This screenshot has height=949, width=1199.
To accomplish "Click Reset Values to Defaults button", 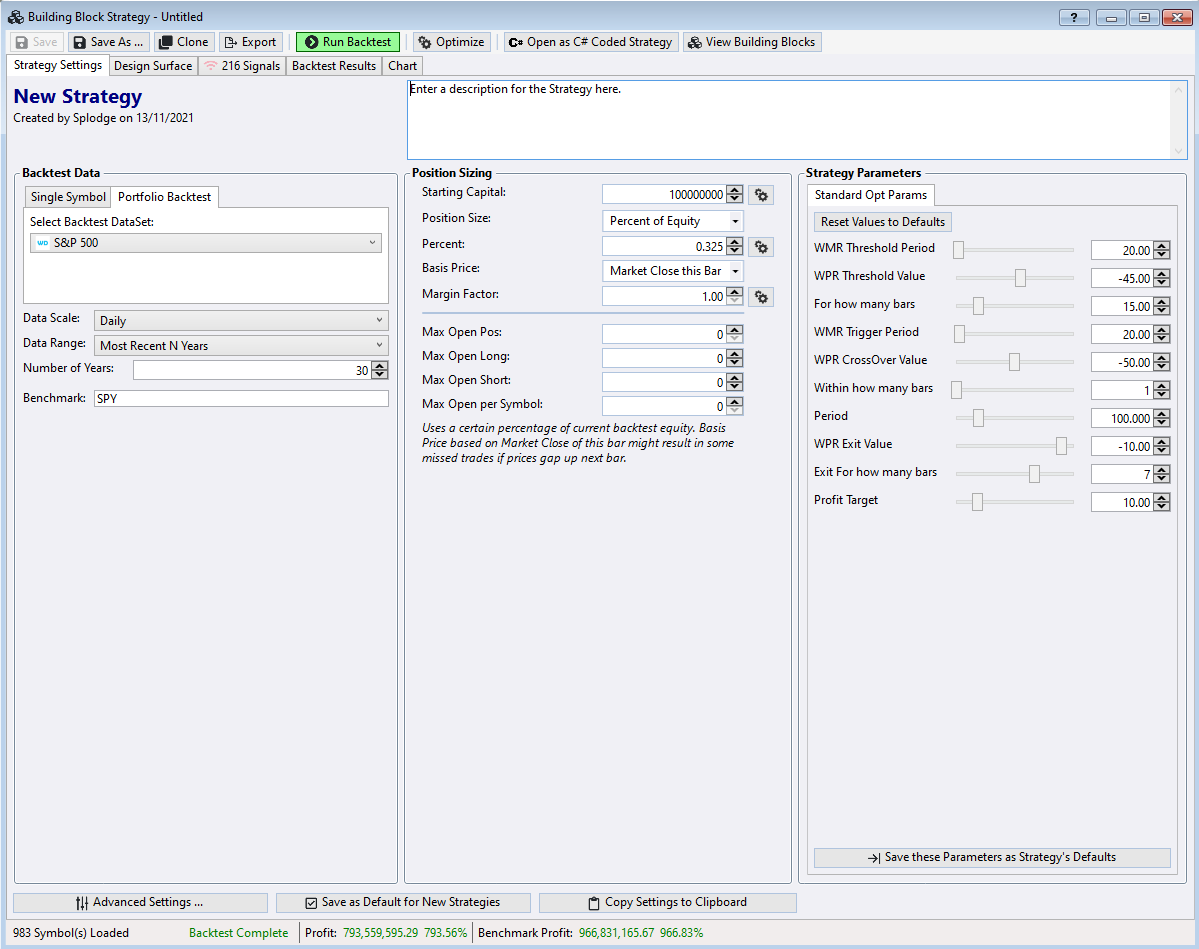I will point(882,222).
